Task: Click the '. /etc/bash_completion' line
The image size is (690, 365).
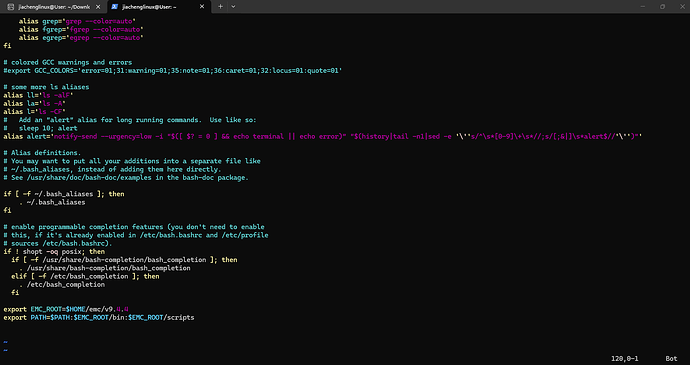Action: [62, 285]
